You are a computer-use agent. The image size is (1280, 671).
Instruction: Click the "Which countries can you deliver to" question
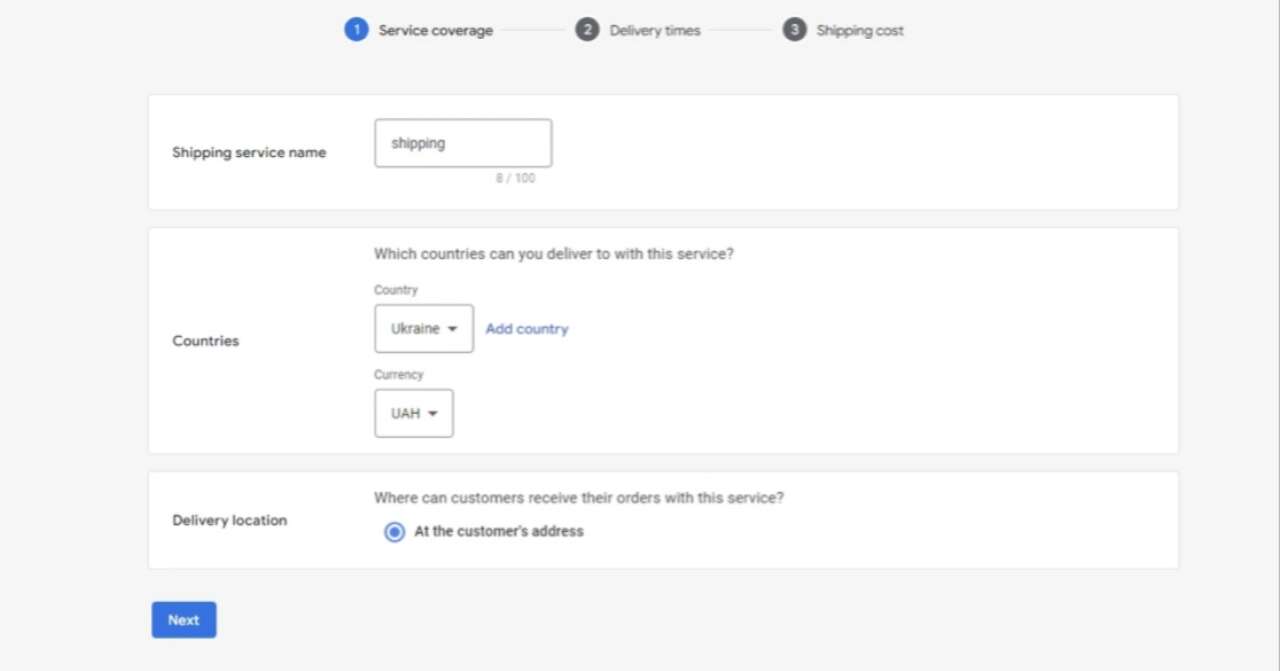554,254
